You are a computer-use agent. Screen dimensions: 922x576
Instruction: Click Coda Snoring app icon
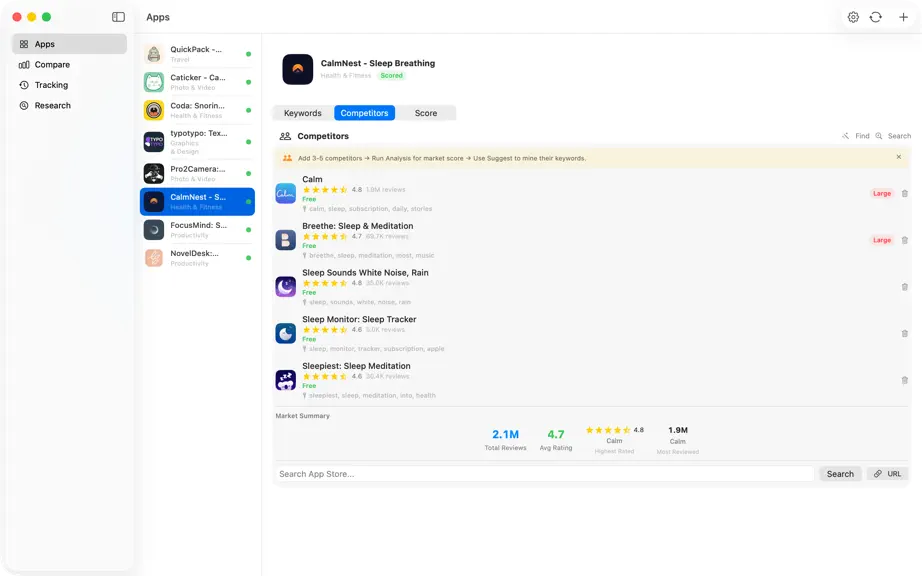[x=154, y=110]
